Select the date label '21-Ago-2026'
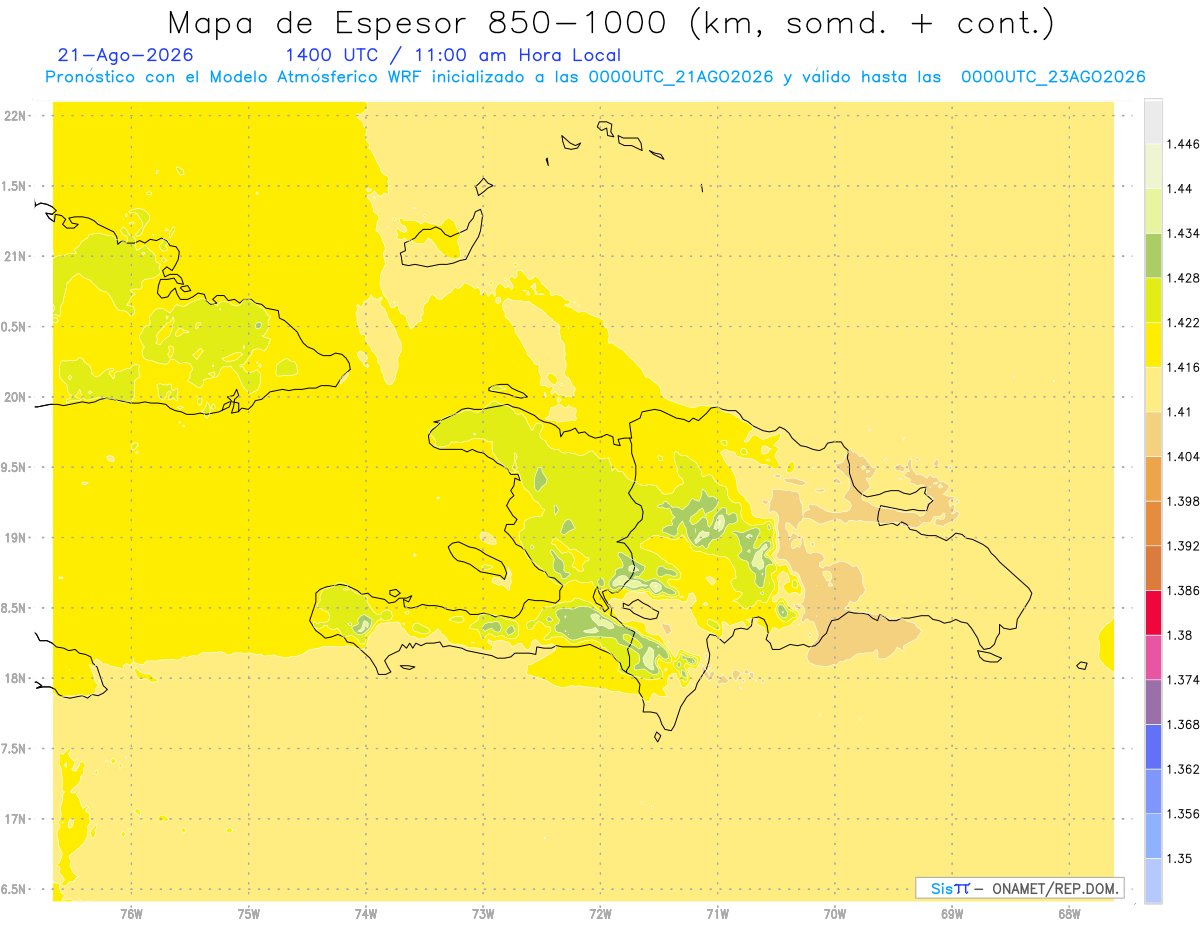This screenshot has width=1200, height=927. click(x=126, y=56)
